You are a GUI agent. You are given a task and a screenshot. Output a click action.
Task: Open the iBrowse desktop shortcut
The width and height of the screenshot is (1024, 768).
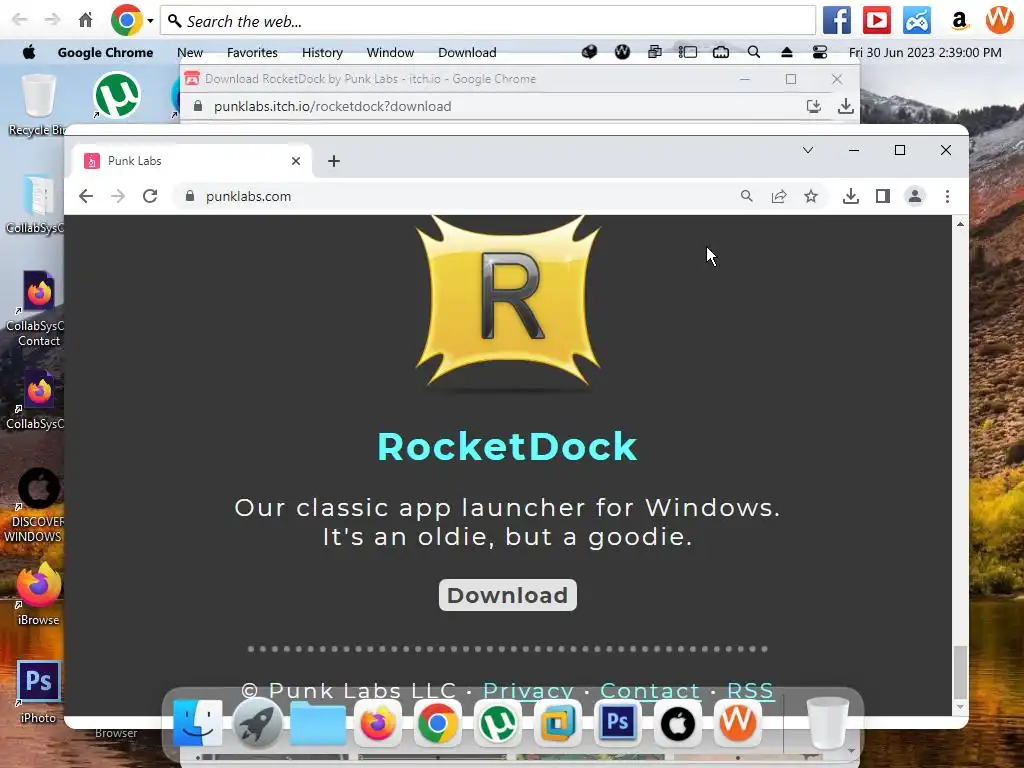(x=39, y=594)
